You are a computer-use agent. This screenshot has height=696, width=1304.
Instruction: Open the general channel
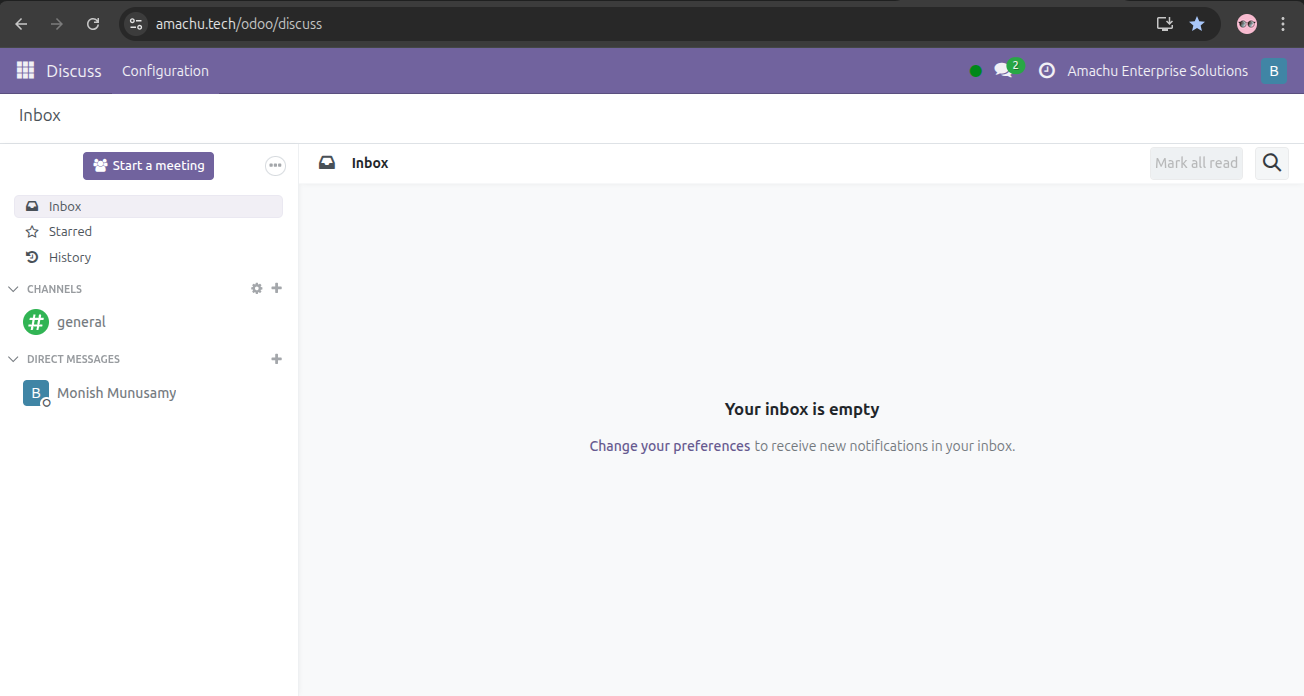click(x=81, y=322)
